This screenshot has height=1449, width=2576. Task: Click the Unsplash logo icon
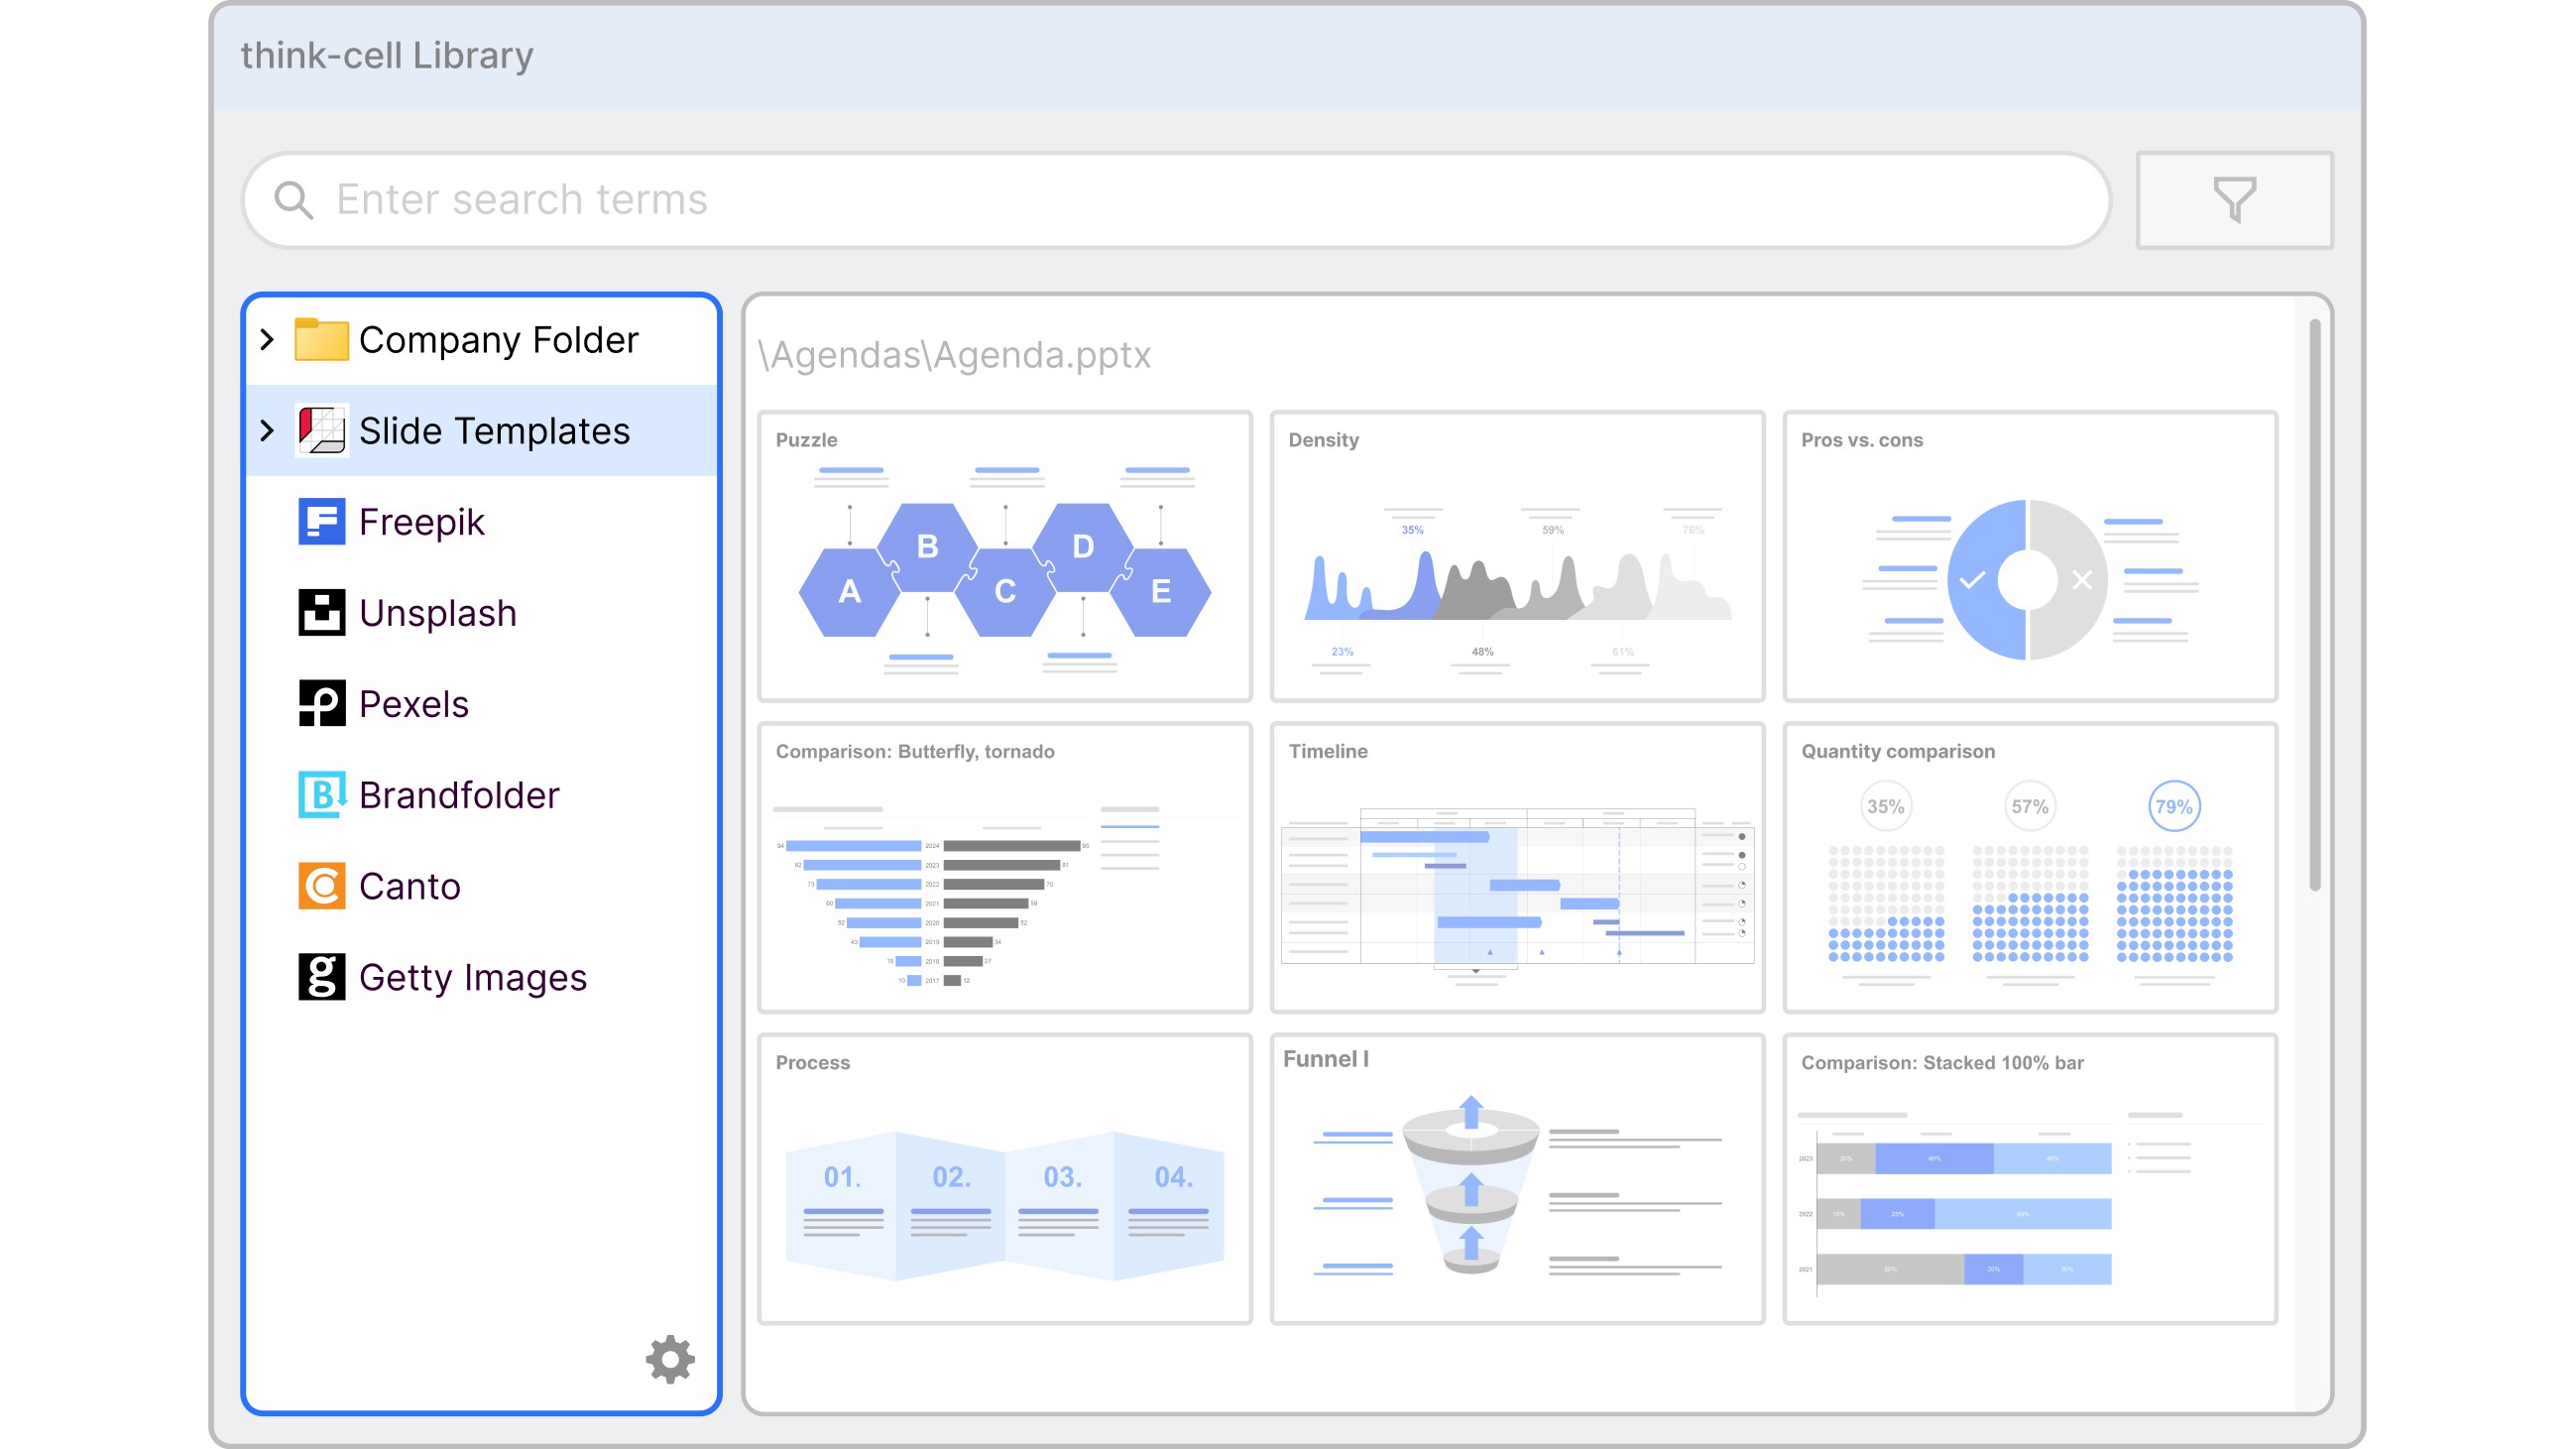coord(321,613)
